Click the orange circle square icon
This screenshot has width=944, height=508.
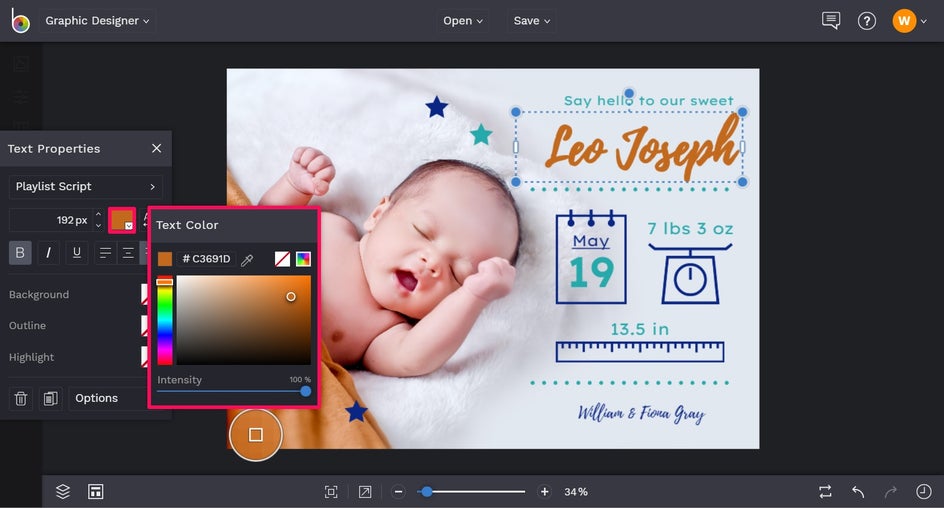255,435
